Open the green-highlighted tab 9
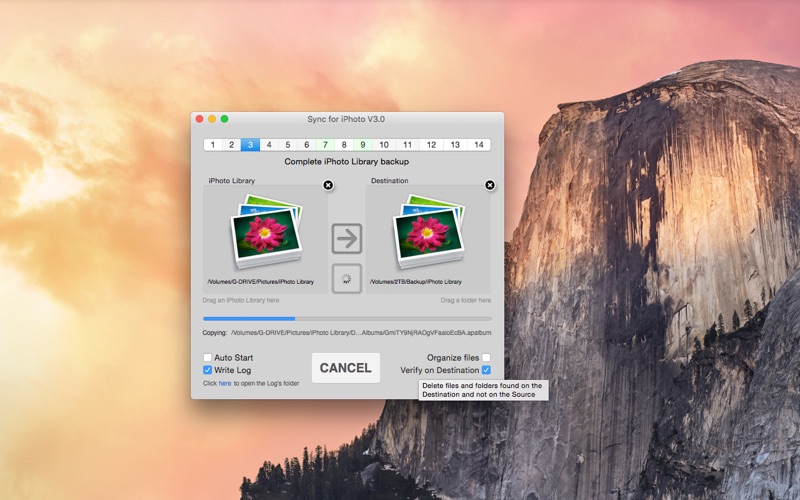The width and height of the screenshot is (800, 500). pyautogui.click(x=363, y=145)
